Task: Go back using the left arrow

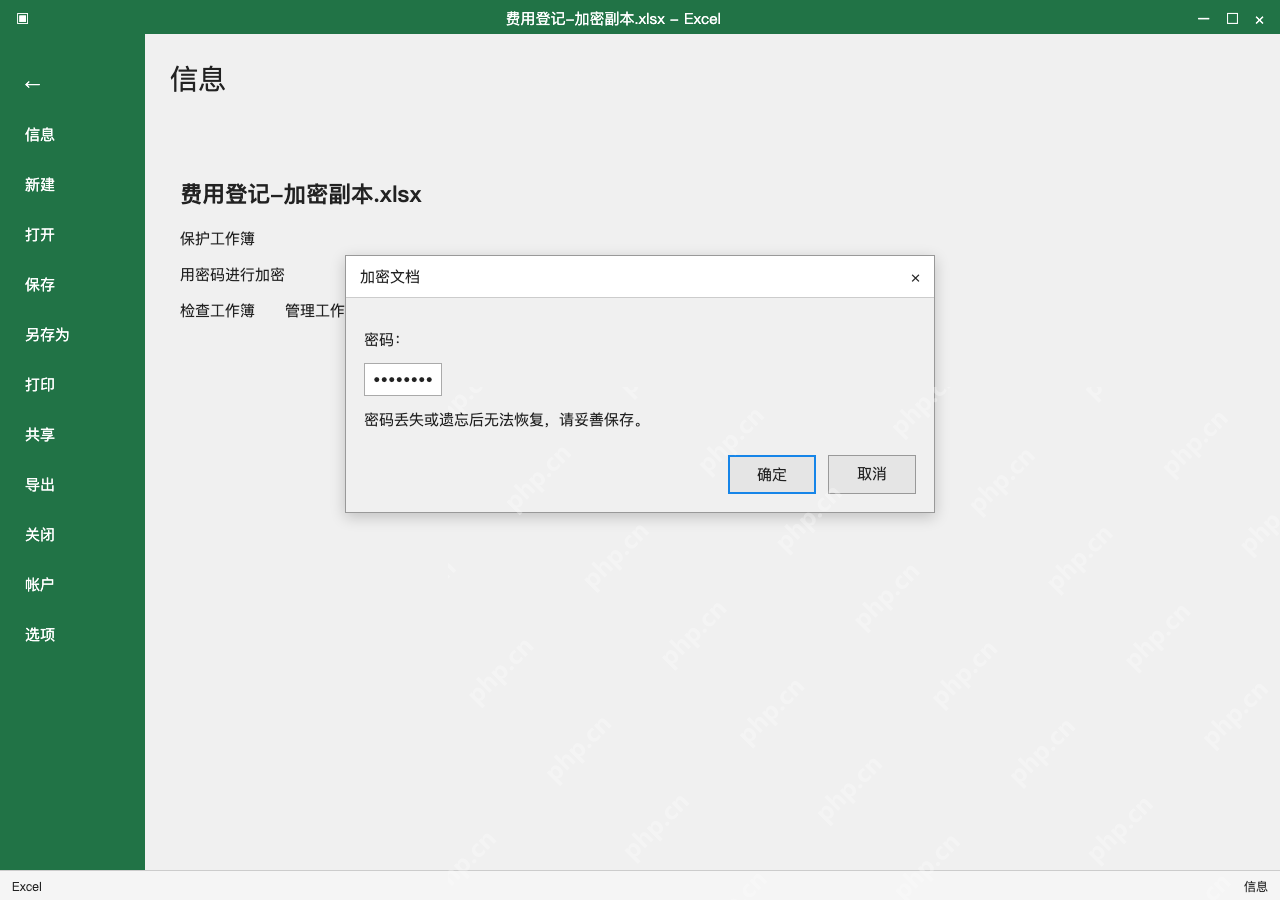Action: click(x=32, y=84)
